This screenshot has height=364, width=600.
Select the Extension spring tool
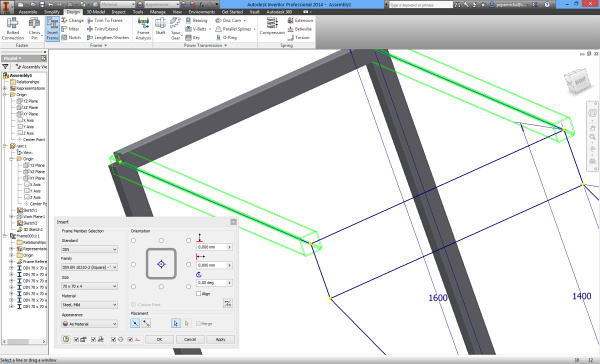point(300,20)
